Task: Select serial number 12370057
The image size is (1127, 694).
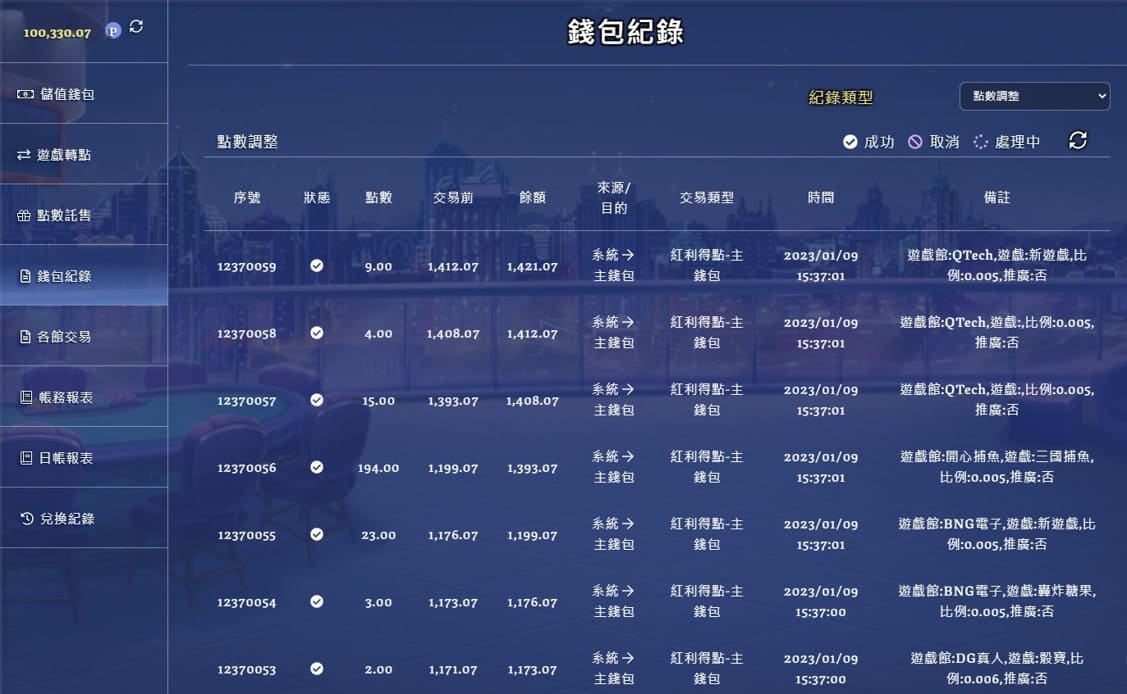Action: pos(247,401)
